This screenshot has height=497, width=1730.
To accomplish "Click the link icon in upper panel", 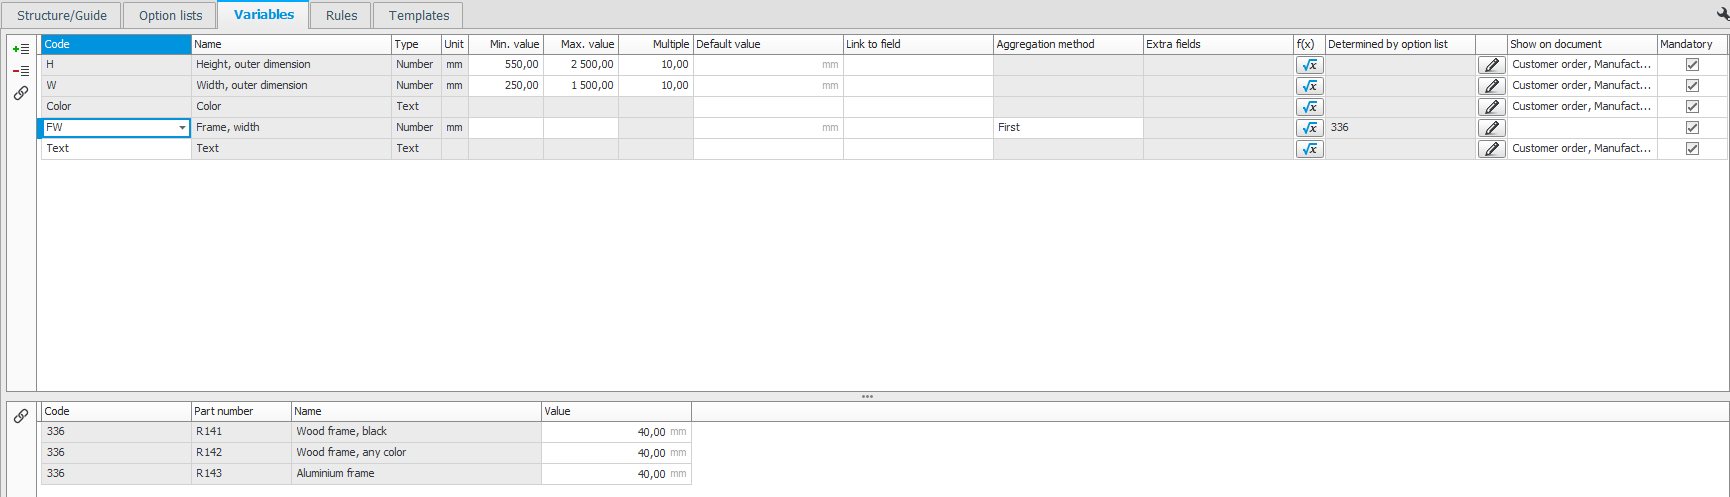I will pyautogui.click(x=20, y=93).
